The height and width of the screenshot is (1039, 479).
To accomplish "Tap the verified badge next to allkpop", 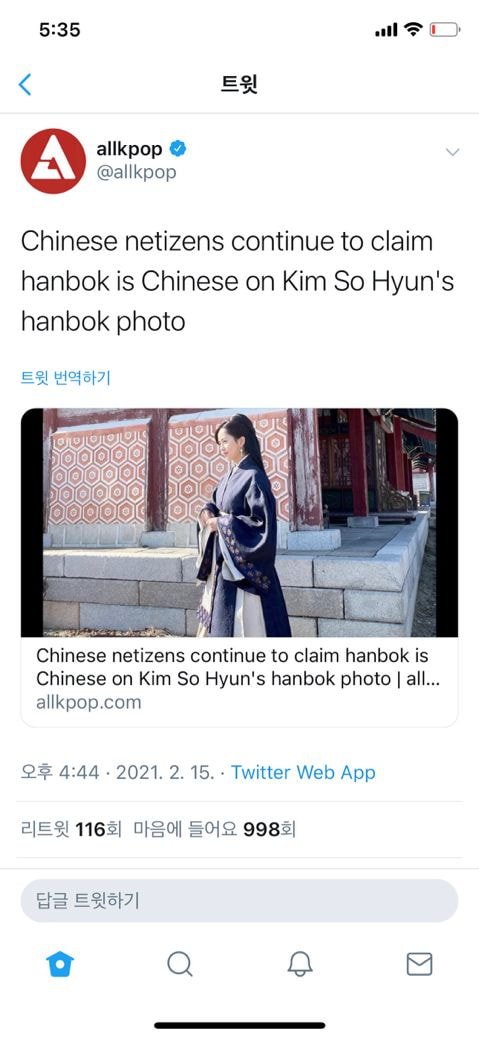I will (x=178, y=149).
